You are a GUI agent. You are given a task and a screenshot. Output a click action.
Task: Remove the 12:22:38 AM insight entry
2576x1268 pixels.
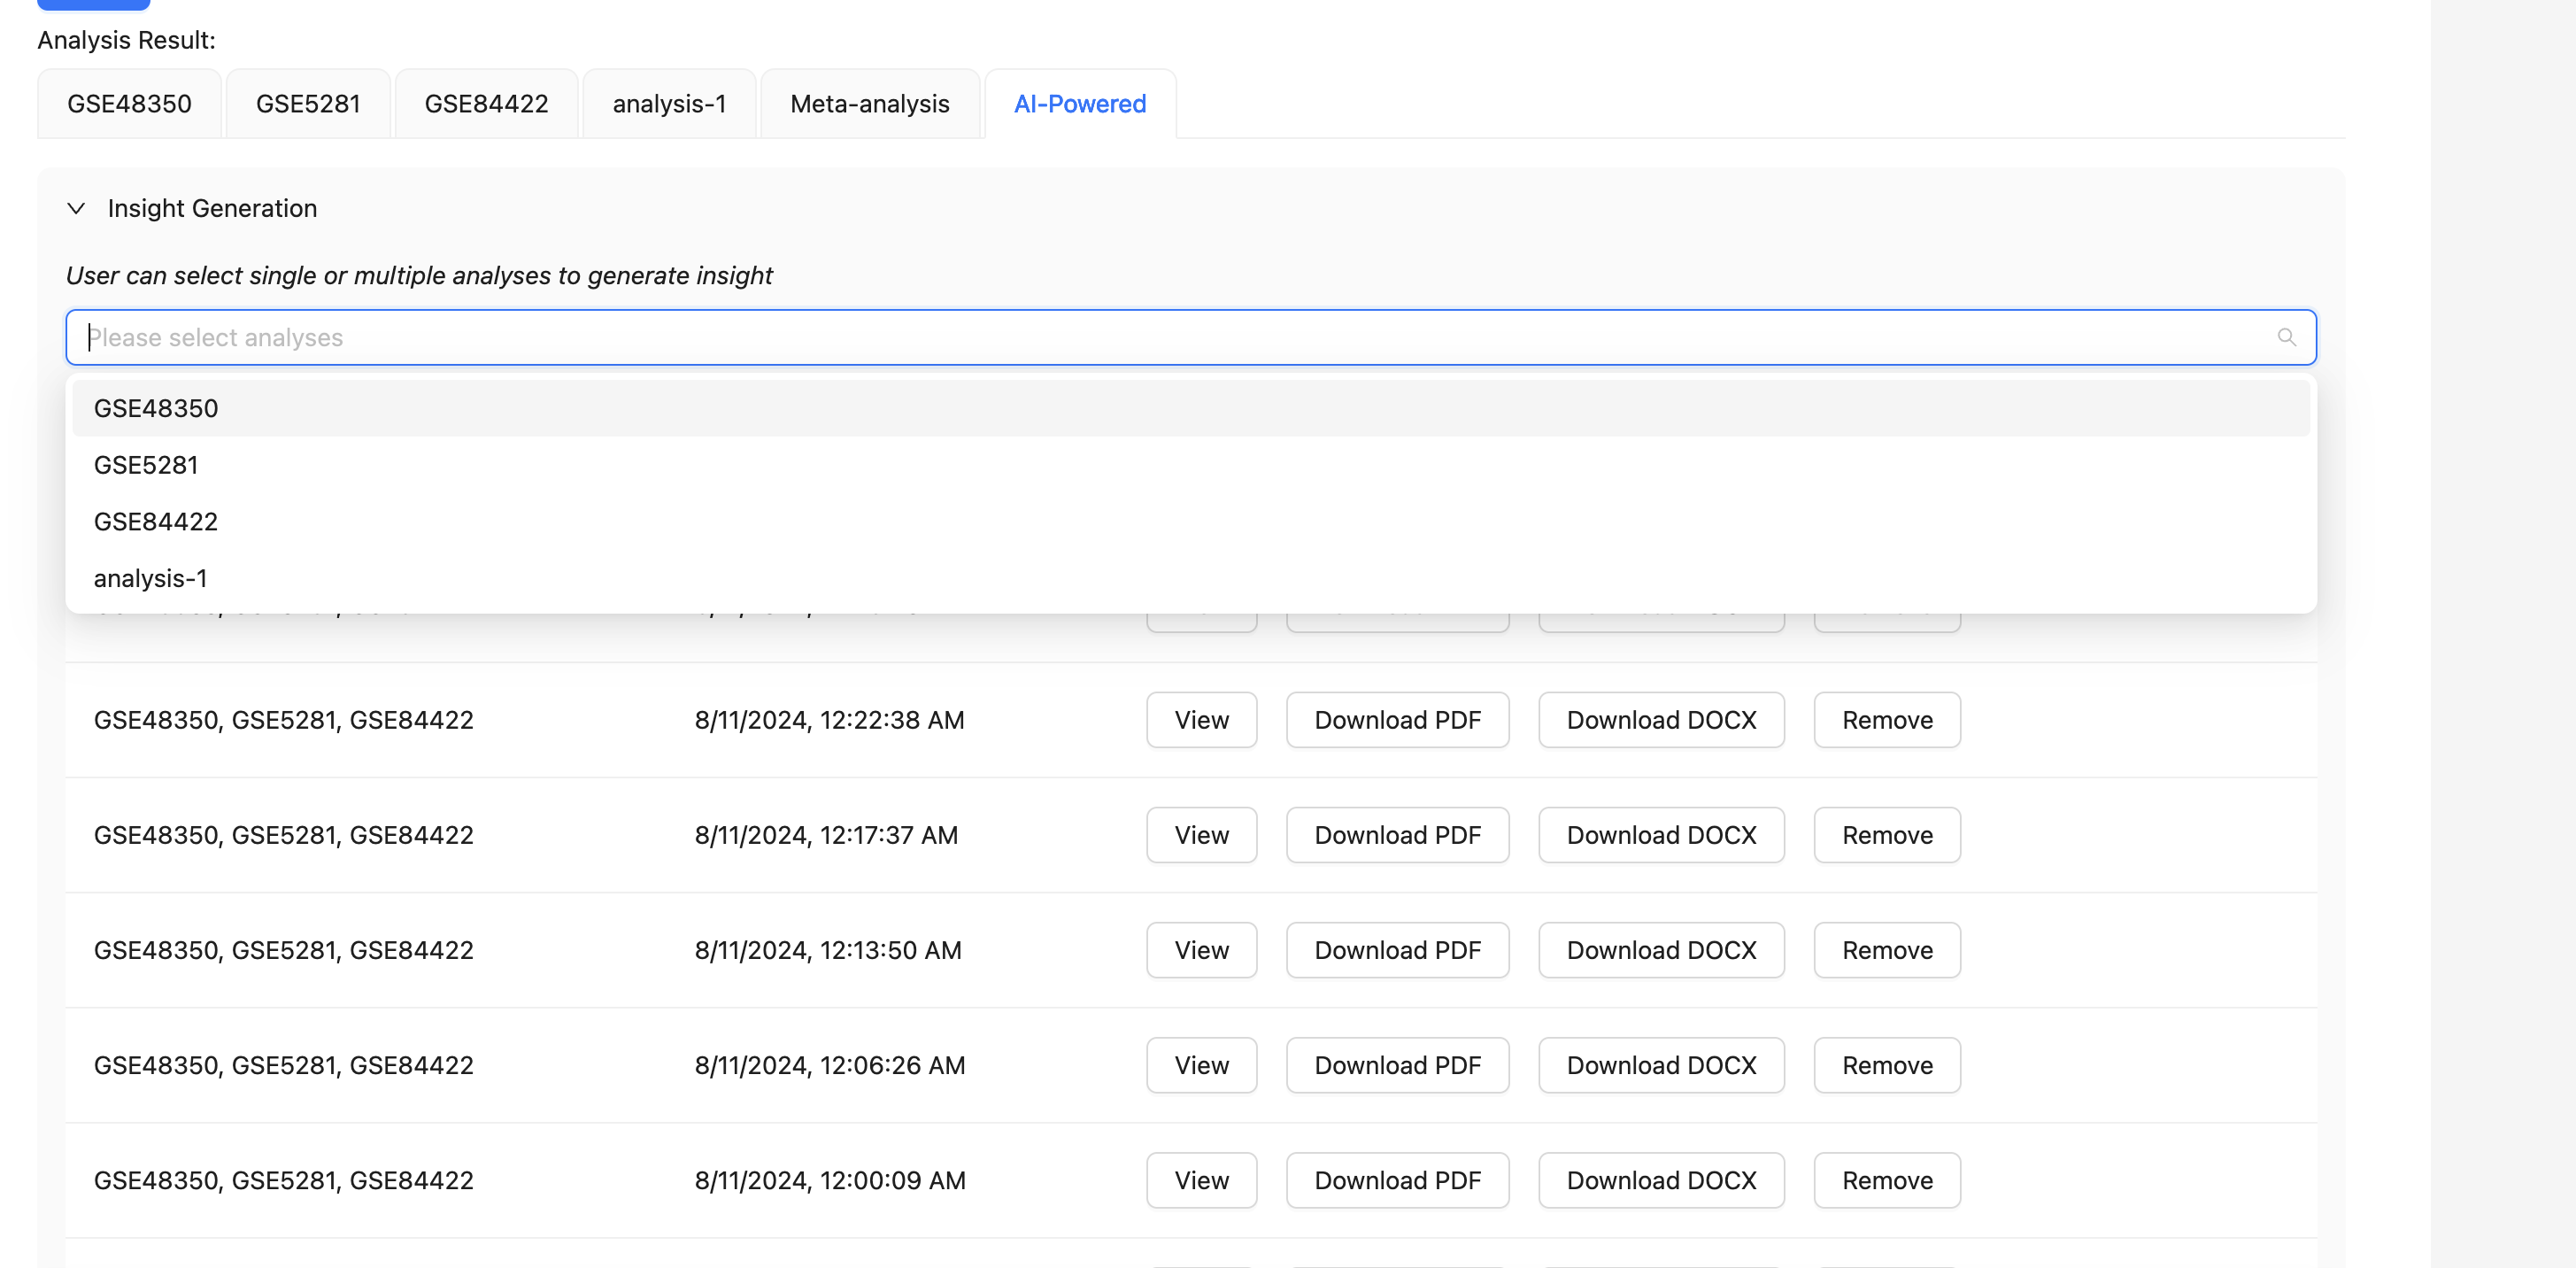1887,720
